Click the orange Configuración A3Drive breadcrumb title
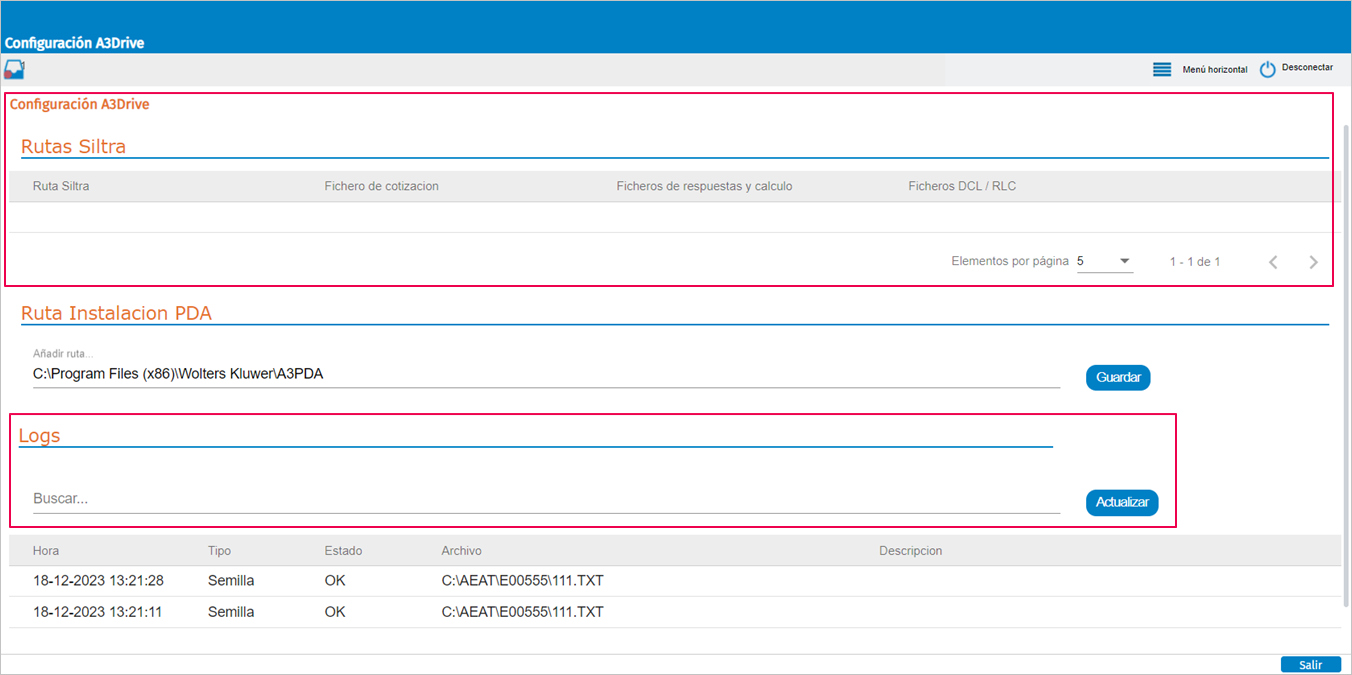Viewport: 1352px width, 675px height. point(80,104)
